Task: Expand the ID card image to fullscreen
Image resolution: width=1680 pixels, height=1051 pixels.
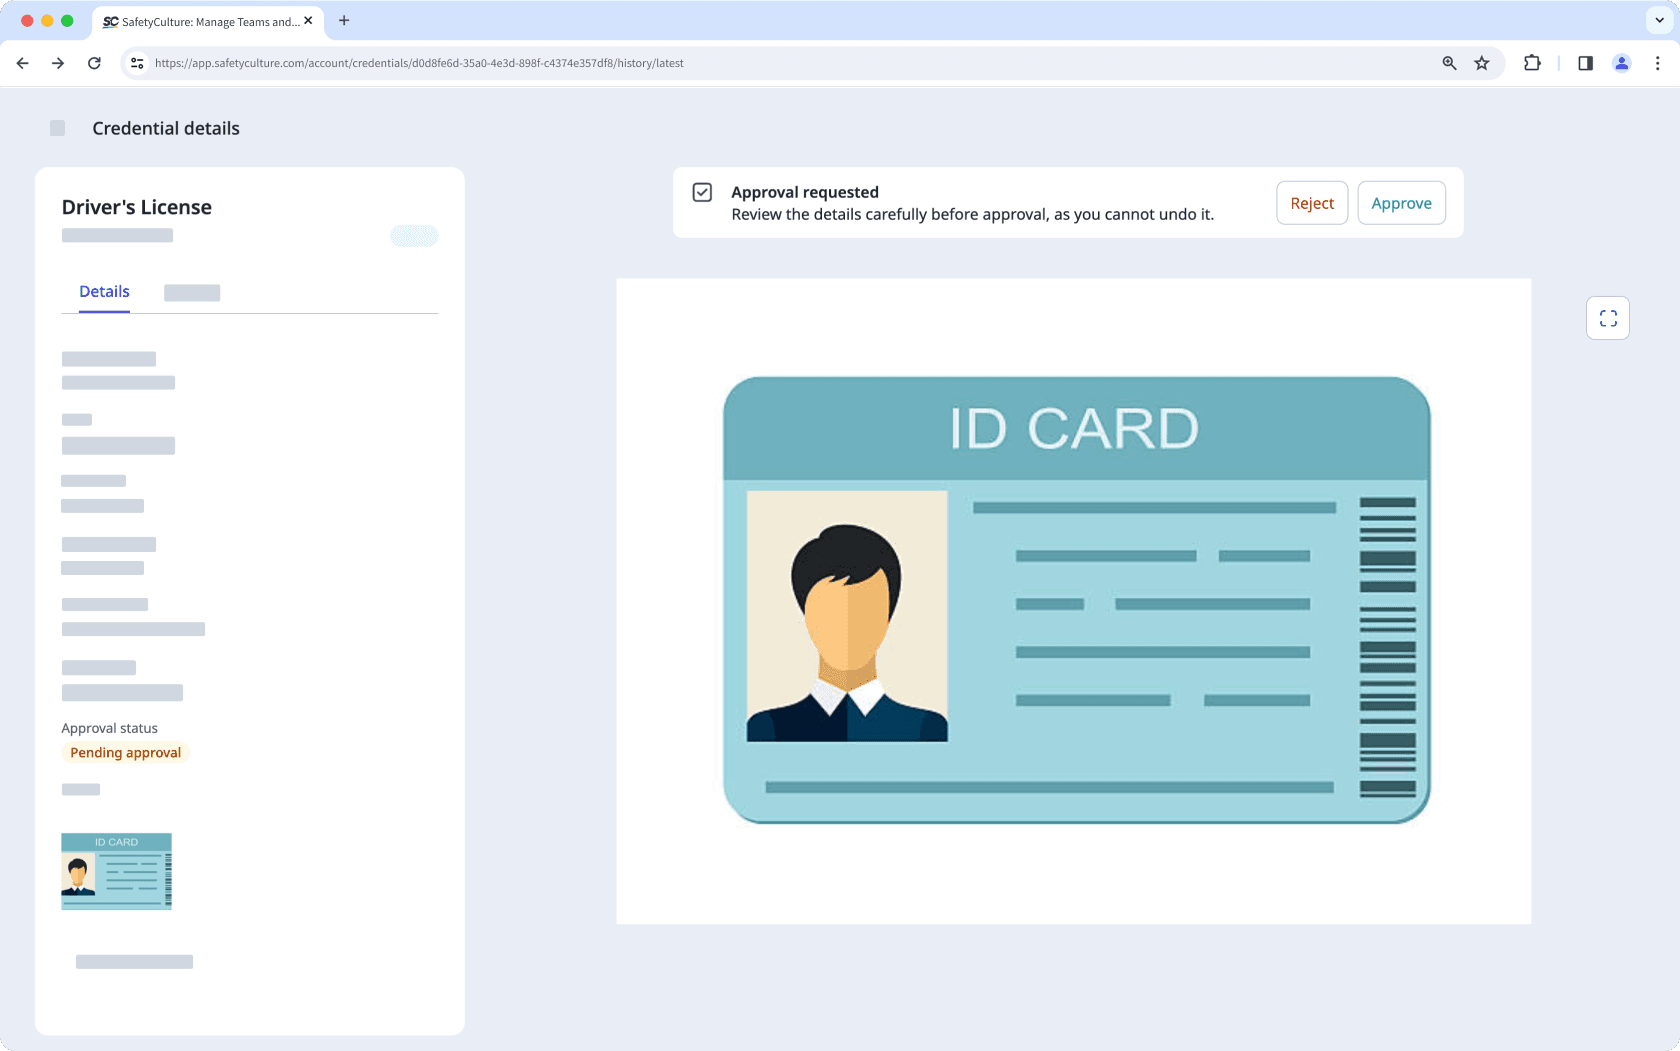Action: click(x=1607, y=317)
